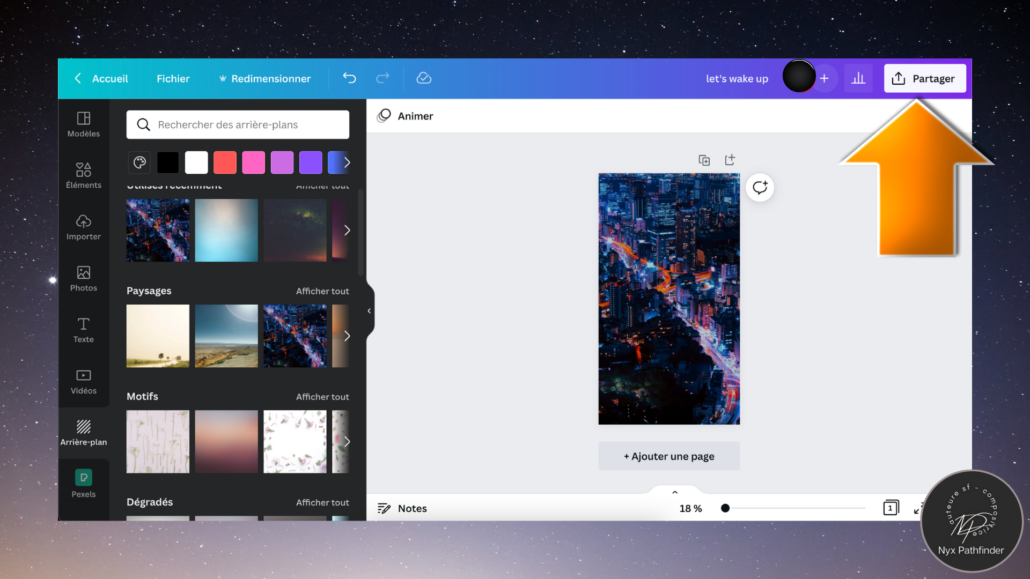1030x579 pixels.
Task: Click Ajouter une page button
Action: pyautogui.click(x=669, y=456)
